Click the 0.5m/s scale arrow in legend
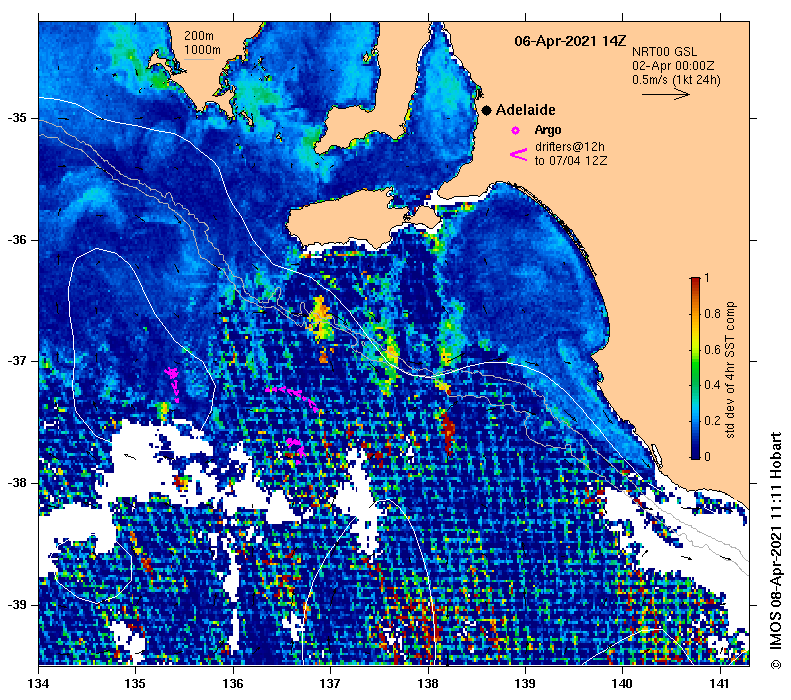The image size is (791, 700). [665, 93]
